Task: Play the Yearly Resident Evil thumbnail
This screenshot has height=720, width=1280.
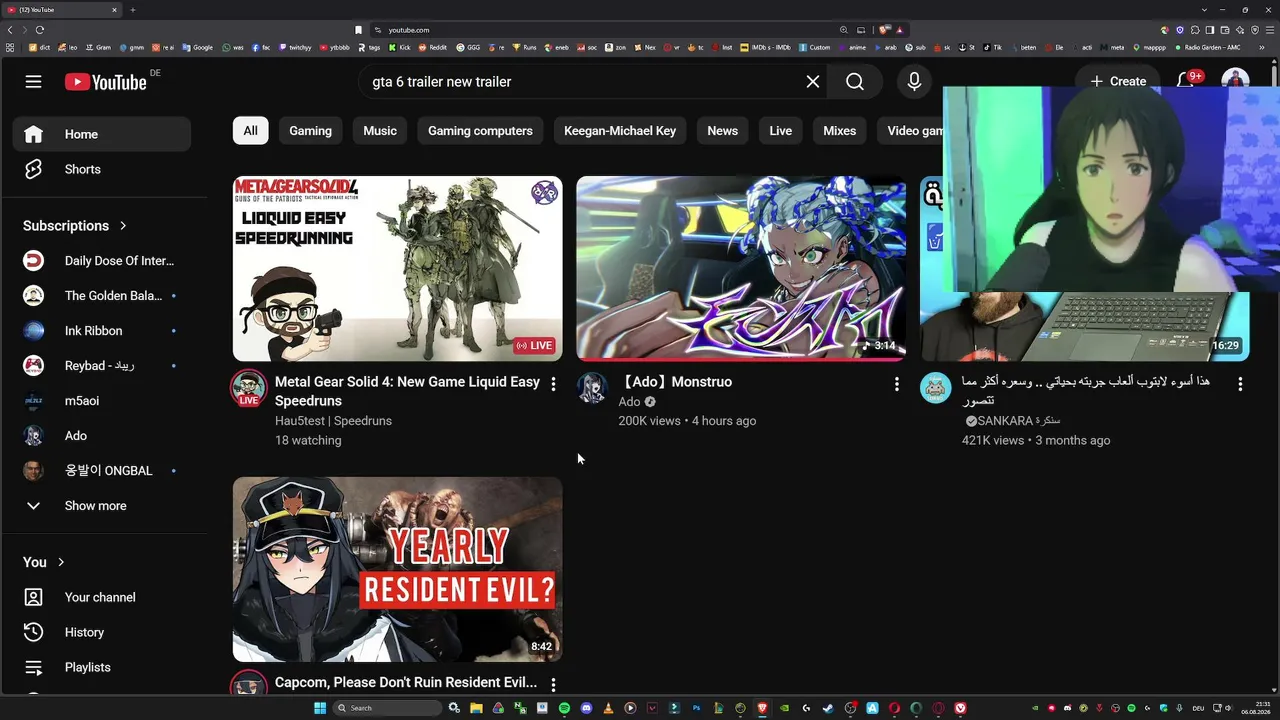Action: point(398,569)
